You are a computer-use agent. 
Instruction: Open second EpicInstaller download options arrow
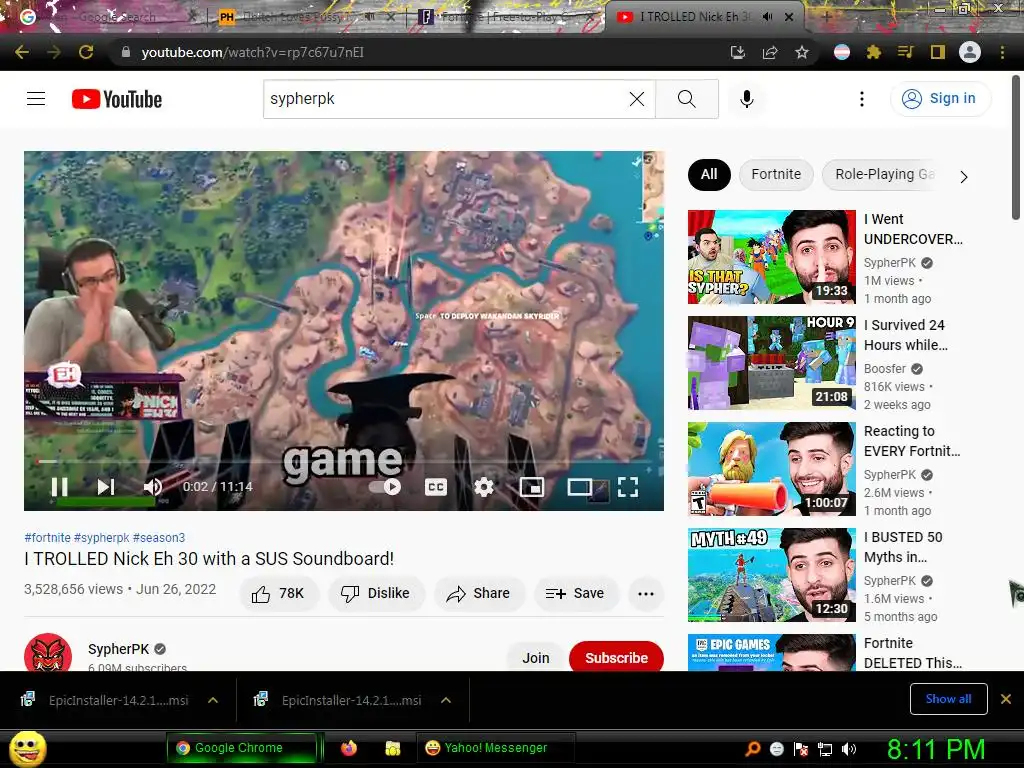pyautogui.click(x=446, y=700)
